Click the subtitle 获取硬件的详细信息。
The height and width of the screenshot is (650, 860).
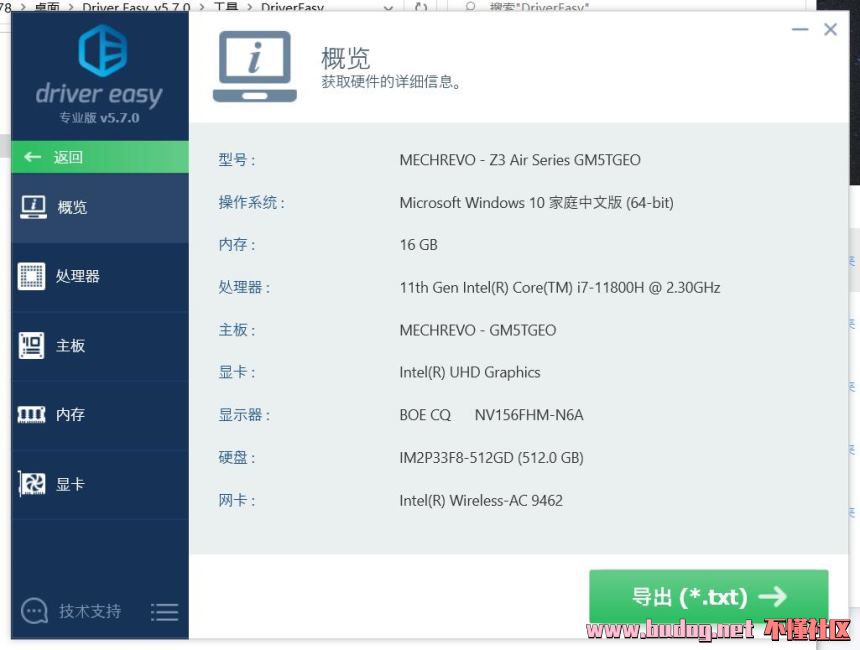(391, 82)
